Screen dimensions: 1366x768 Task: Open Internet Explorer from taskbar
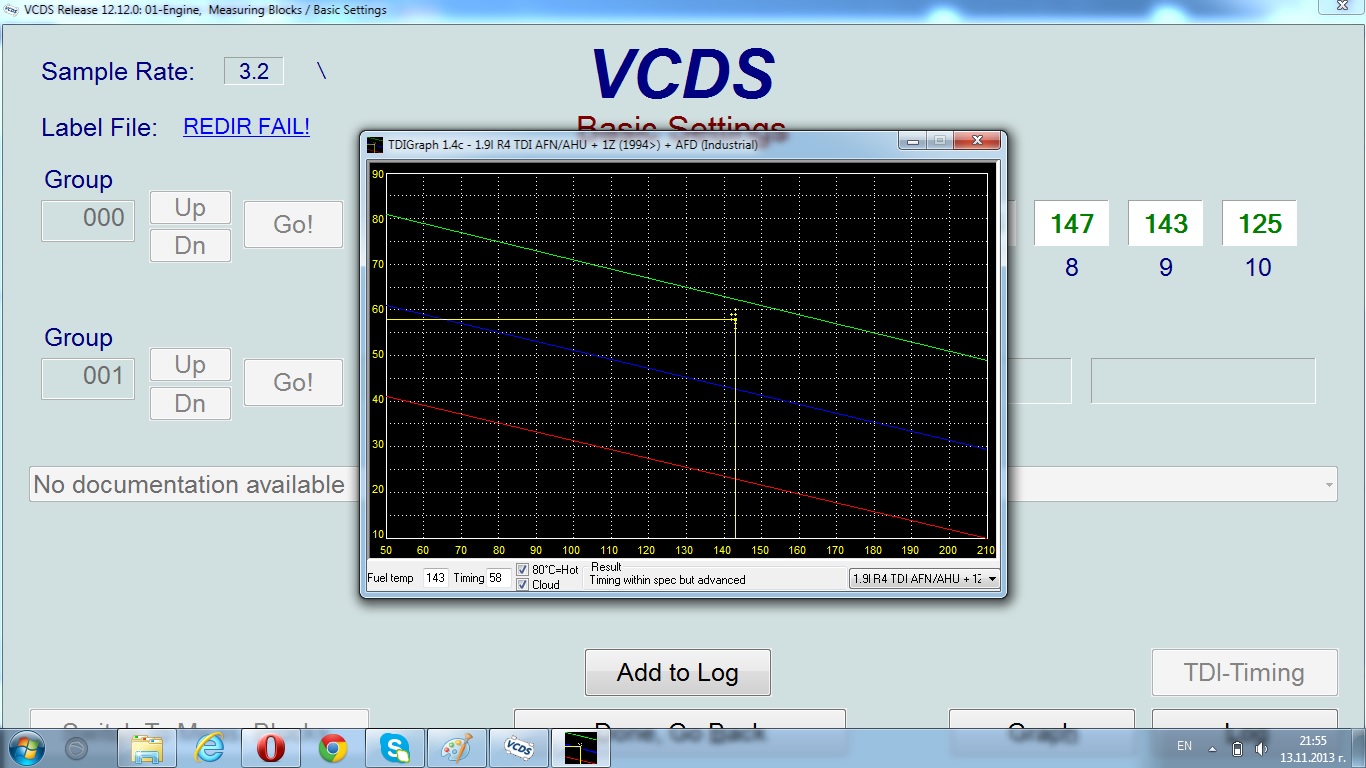(x=210, y=748)
